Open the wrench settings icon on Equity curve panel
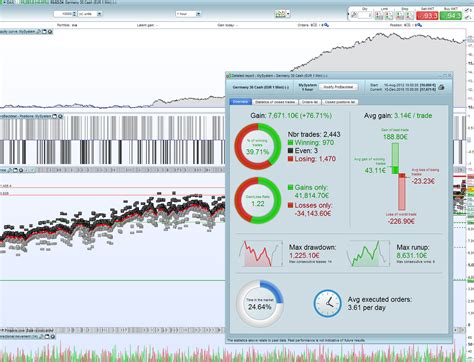 tap(39, 32)
